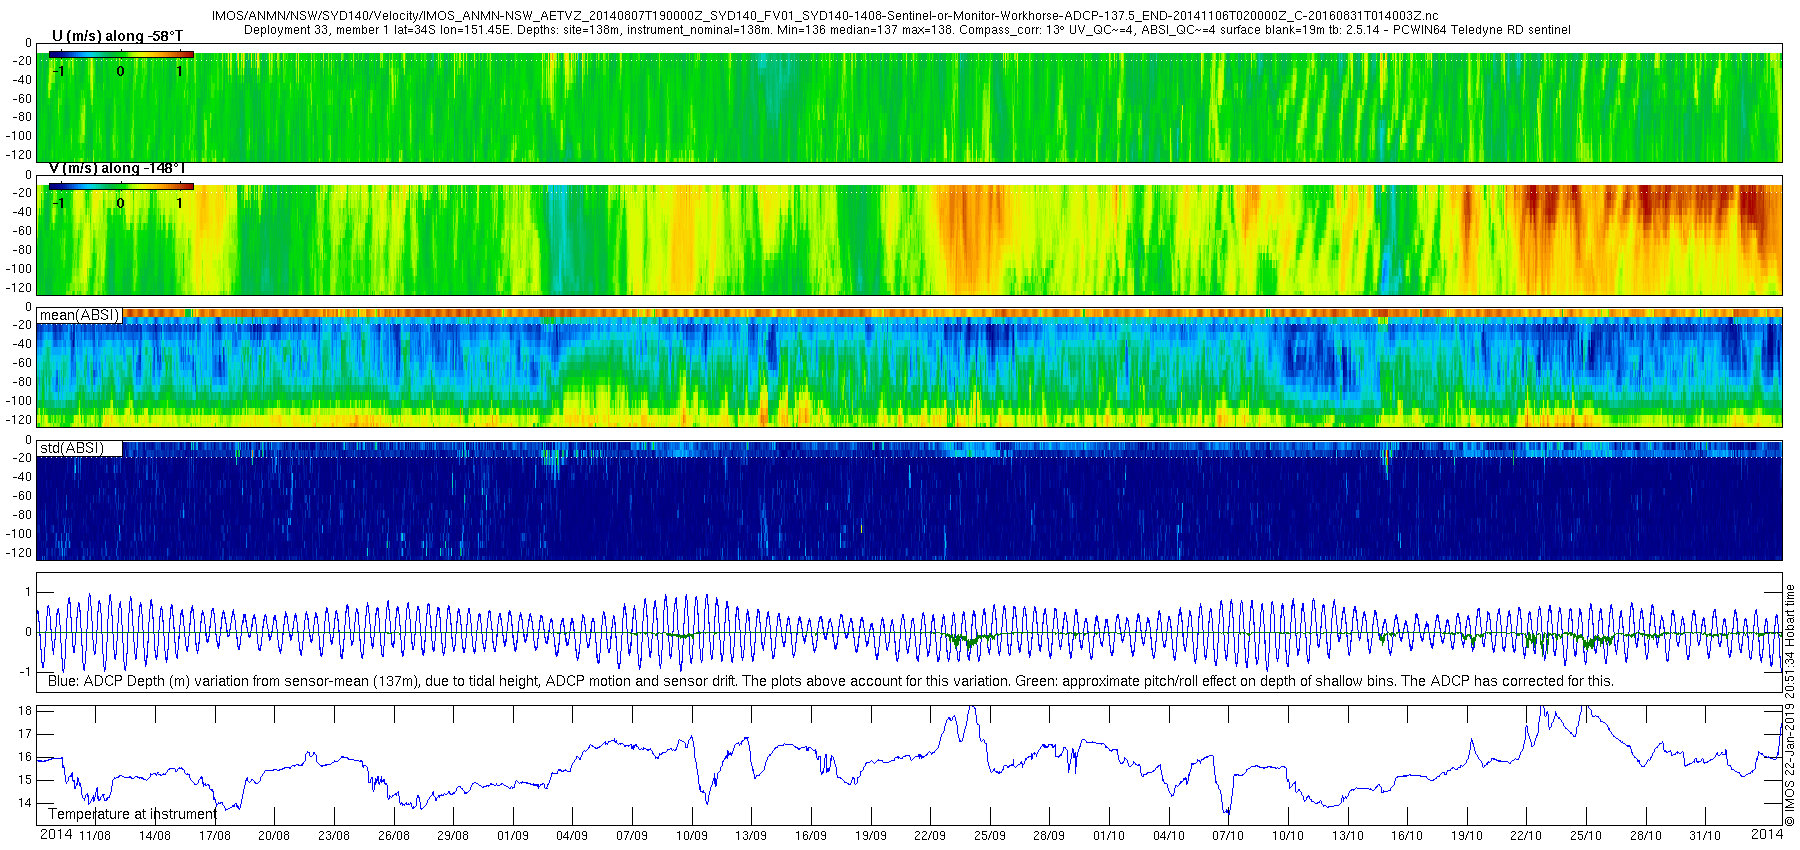Select the 'U (m/s) along -58°T' title
The width and height of the screenshot is (1800, 850).
117,36
